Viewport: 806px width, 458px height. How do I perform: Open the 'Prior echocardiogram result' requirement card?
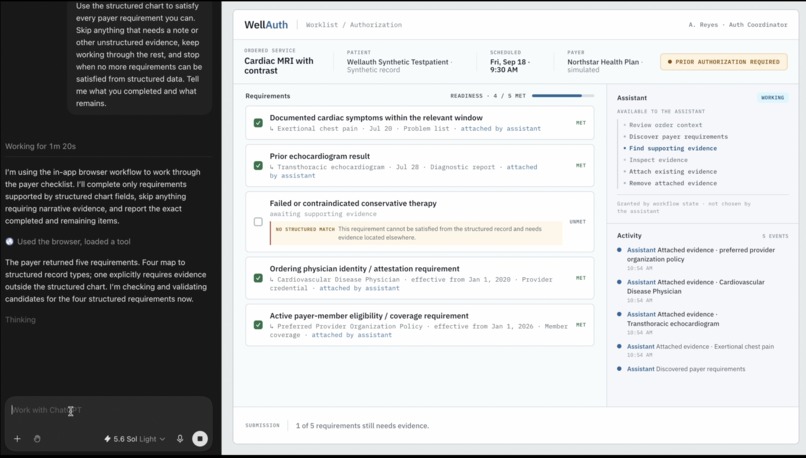pos(419,166)
